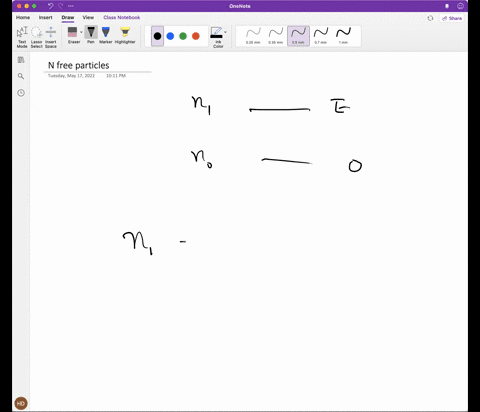480x412 pixels.
Task: Open the search icon in sidebar
Action: [x=21, y=76]
